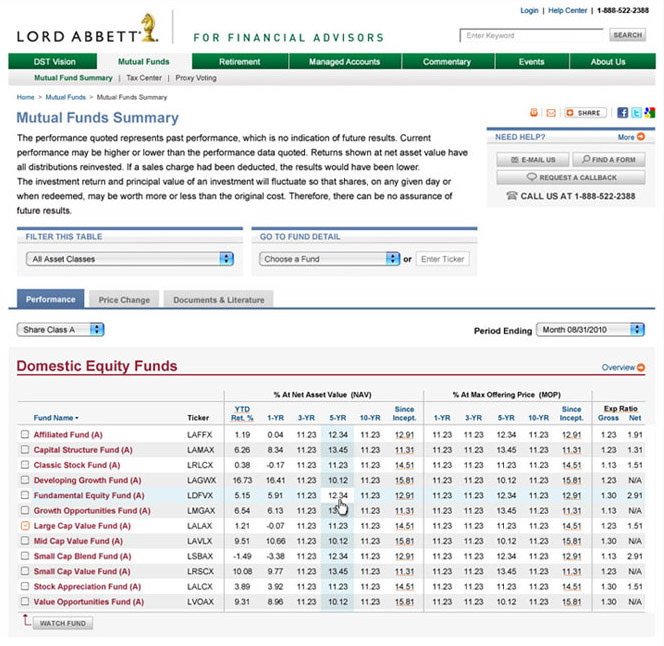Click the orange arrow beside More
The width and height of the screenshot is (664, 646).
pyautogui.click(x=641, y=136)
